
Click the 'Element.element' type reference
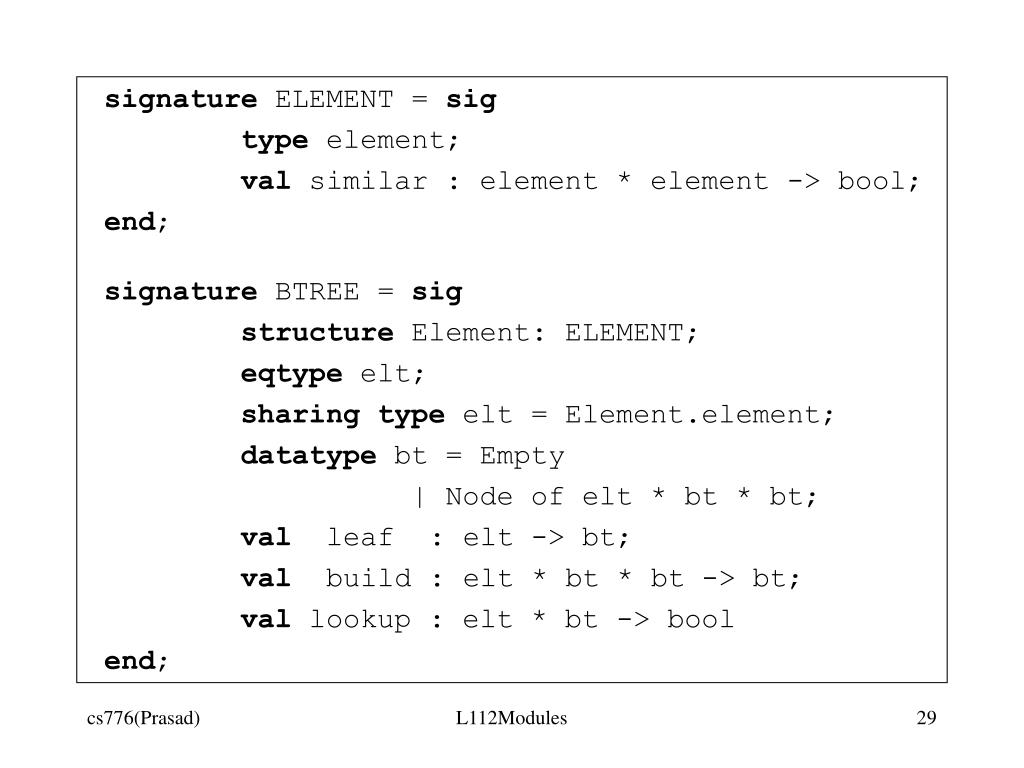692,415
